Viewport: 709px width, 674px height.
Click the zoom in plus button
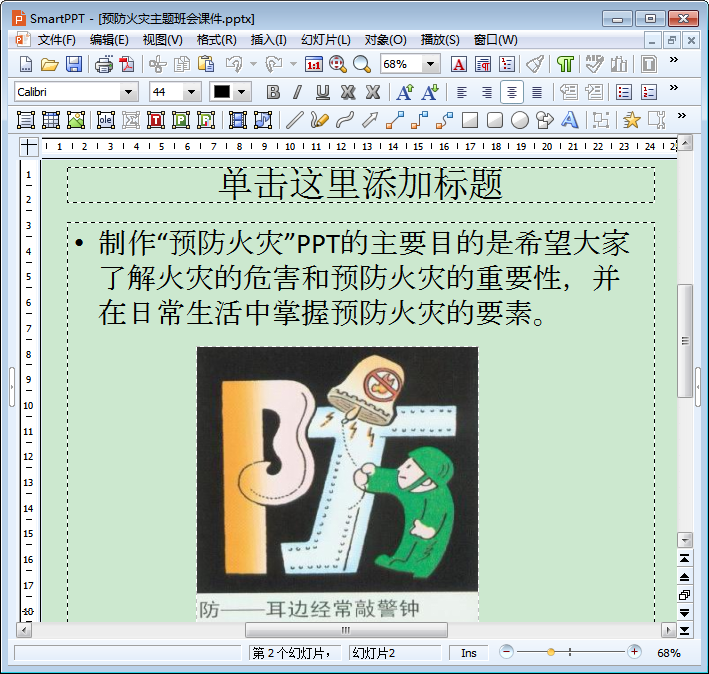coord(634,652)
